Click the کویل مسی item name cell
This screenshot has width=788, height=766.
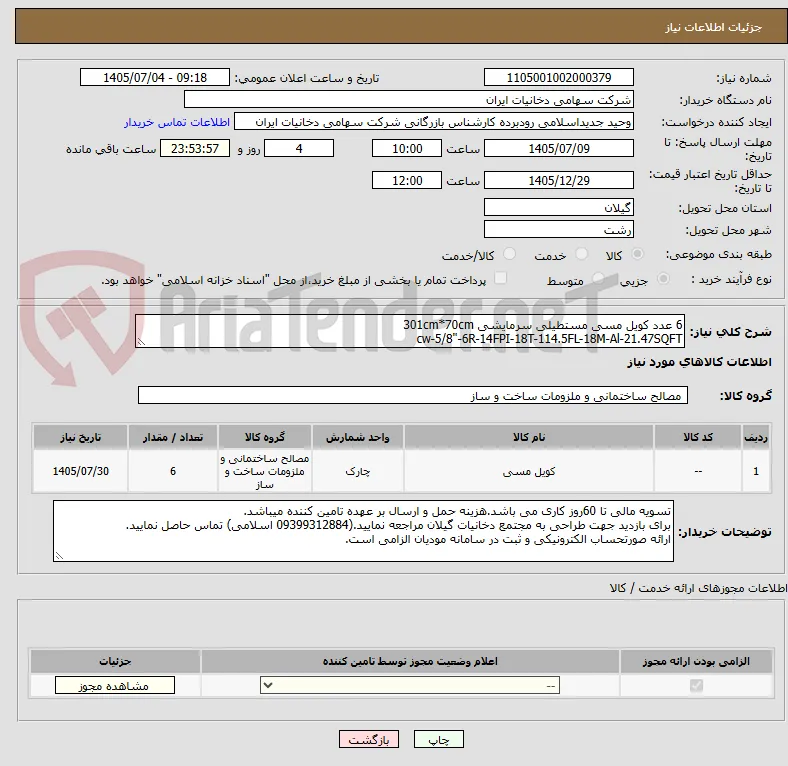[x=528, y=471]
